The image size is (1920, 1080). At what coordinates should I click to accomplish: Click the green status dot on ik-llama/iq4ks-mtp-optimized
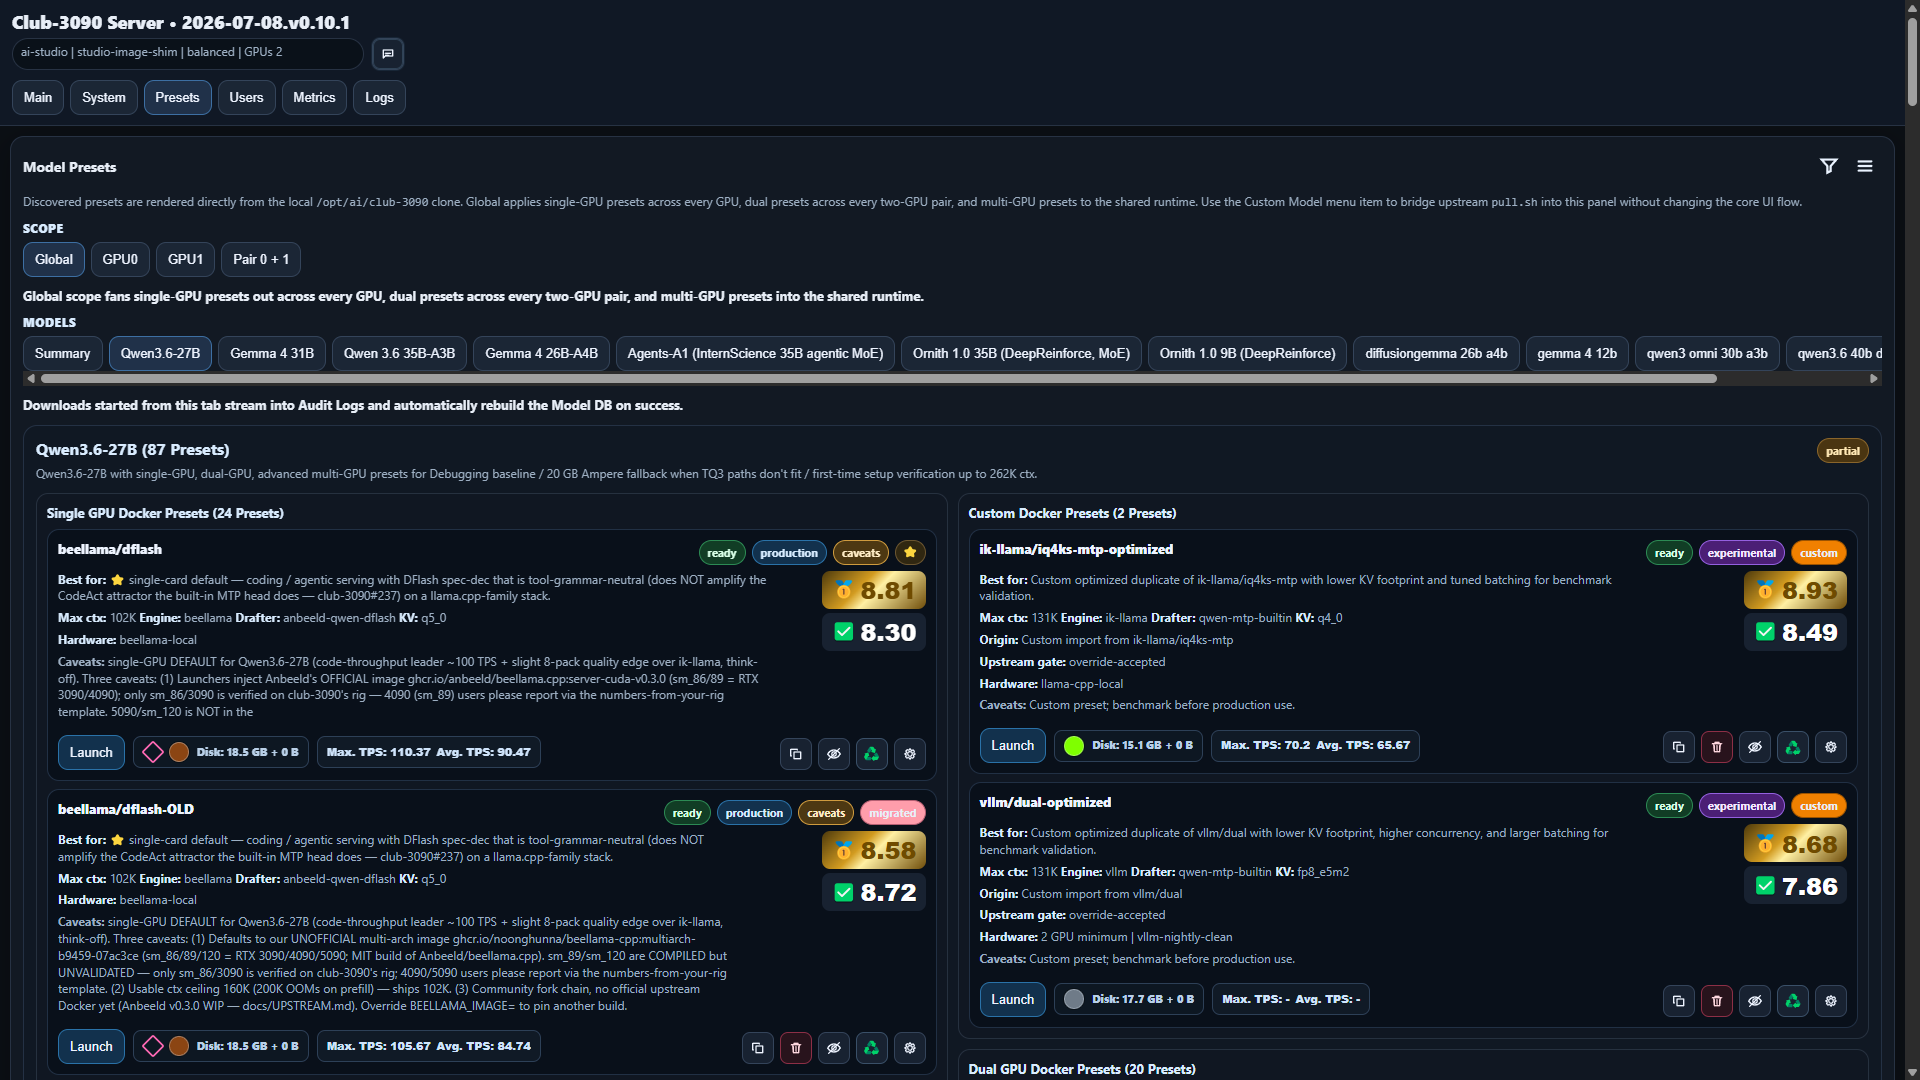point(1074,745)
